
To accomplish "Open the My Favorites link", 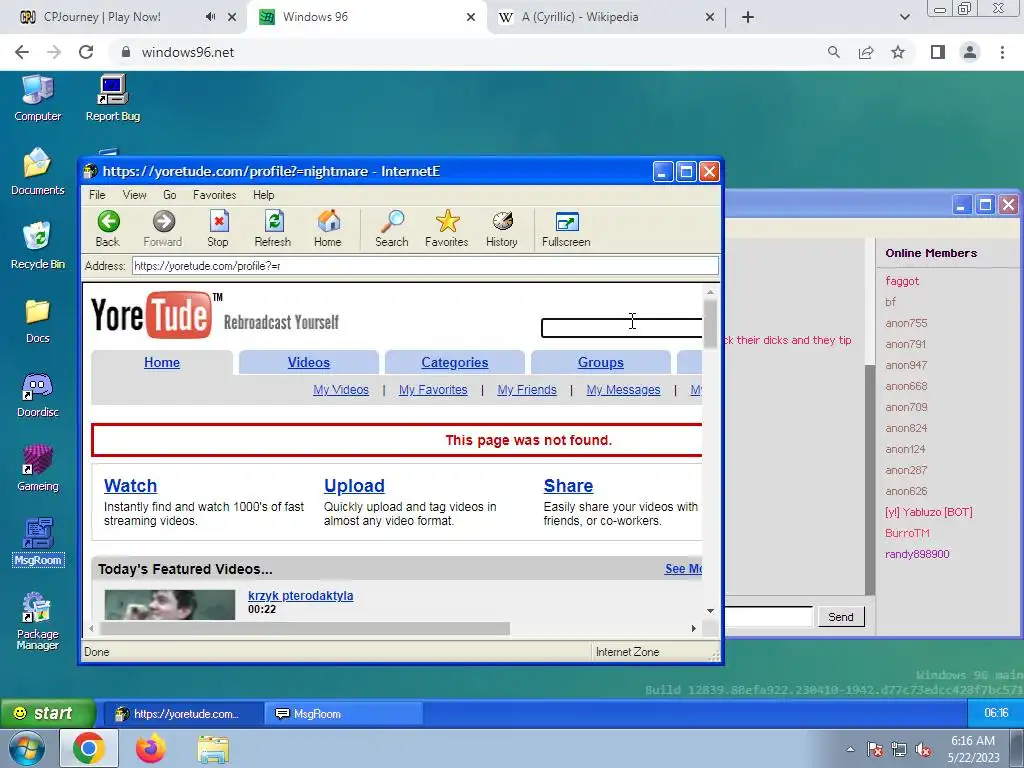I will [433, 390].
